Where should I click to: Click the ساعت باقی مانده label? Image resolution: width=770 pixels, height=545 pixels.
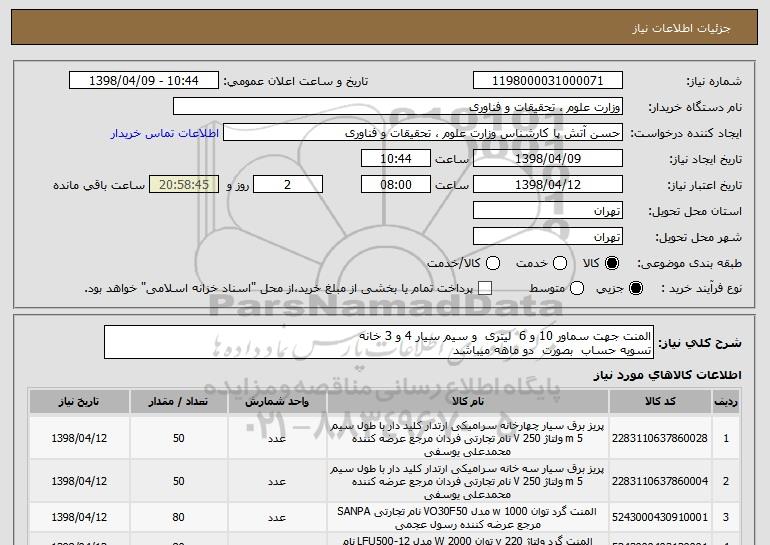pyautogui.click(x=99, y=185)
